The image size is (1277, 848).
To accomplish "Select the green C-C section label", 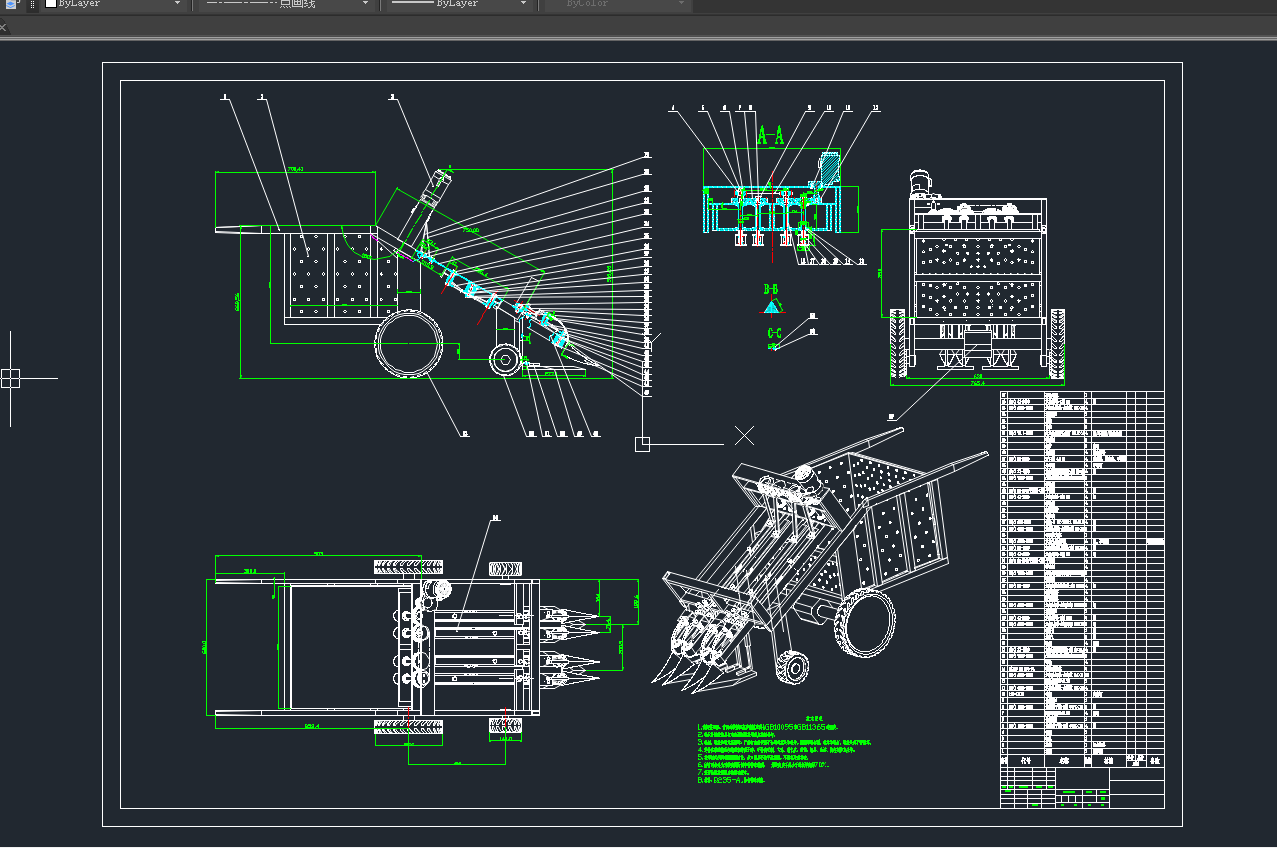I will coord(774,333).
